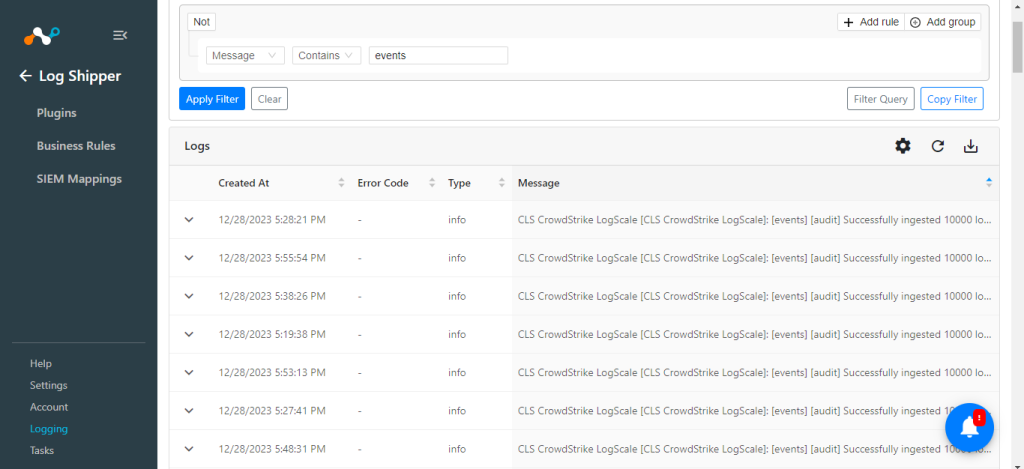Click Message column header text
The height and width of the screenshot is (469, 1024).
click(x=538, y=184)
